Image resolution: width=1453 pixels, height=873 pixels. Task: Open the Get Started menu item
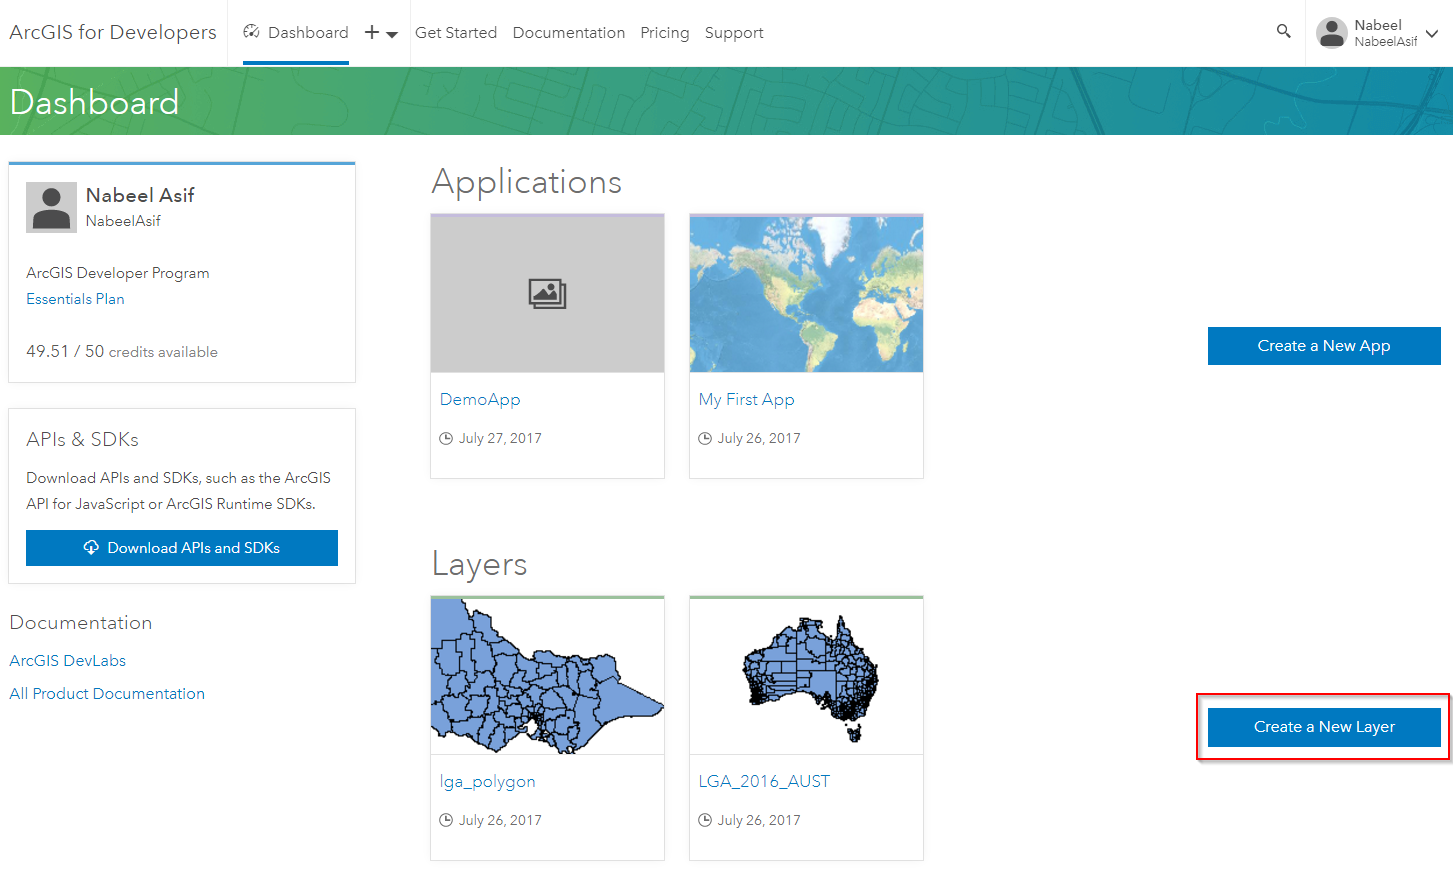pyautogui.click(x=456, y=33)
